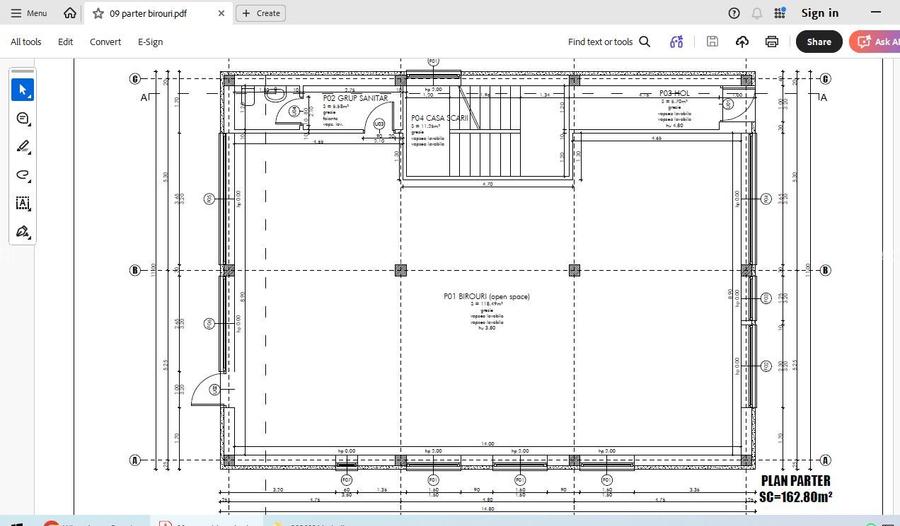Click the save disk icon

tap(712, 42)
